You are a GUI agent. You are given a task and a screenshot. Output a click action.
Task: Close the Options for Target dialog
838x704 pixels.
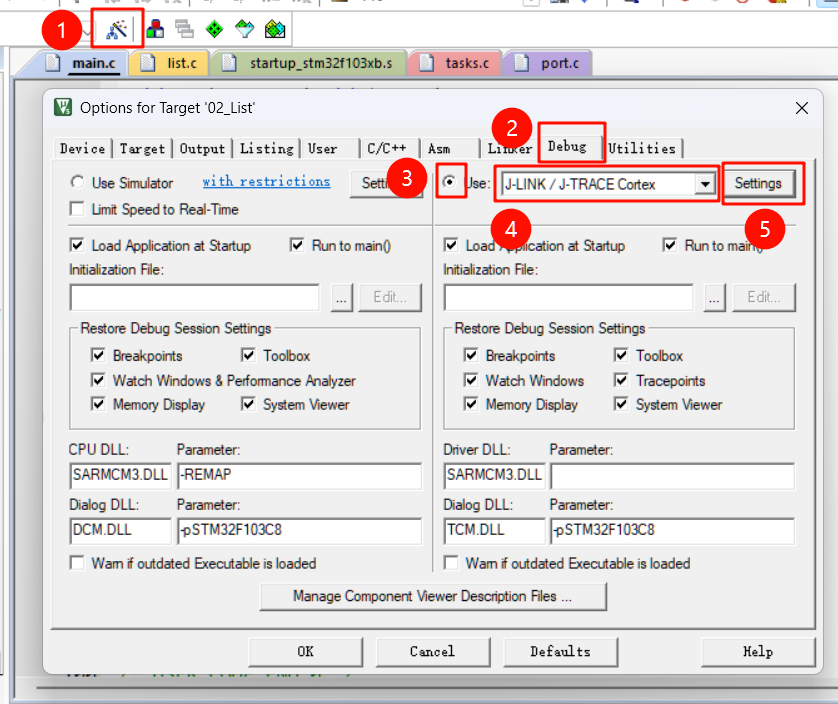[x=802, y=108]
